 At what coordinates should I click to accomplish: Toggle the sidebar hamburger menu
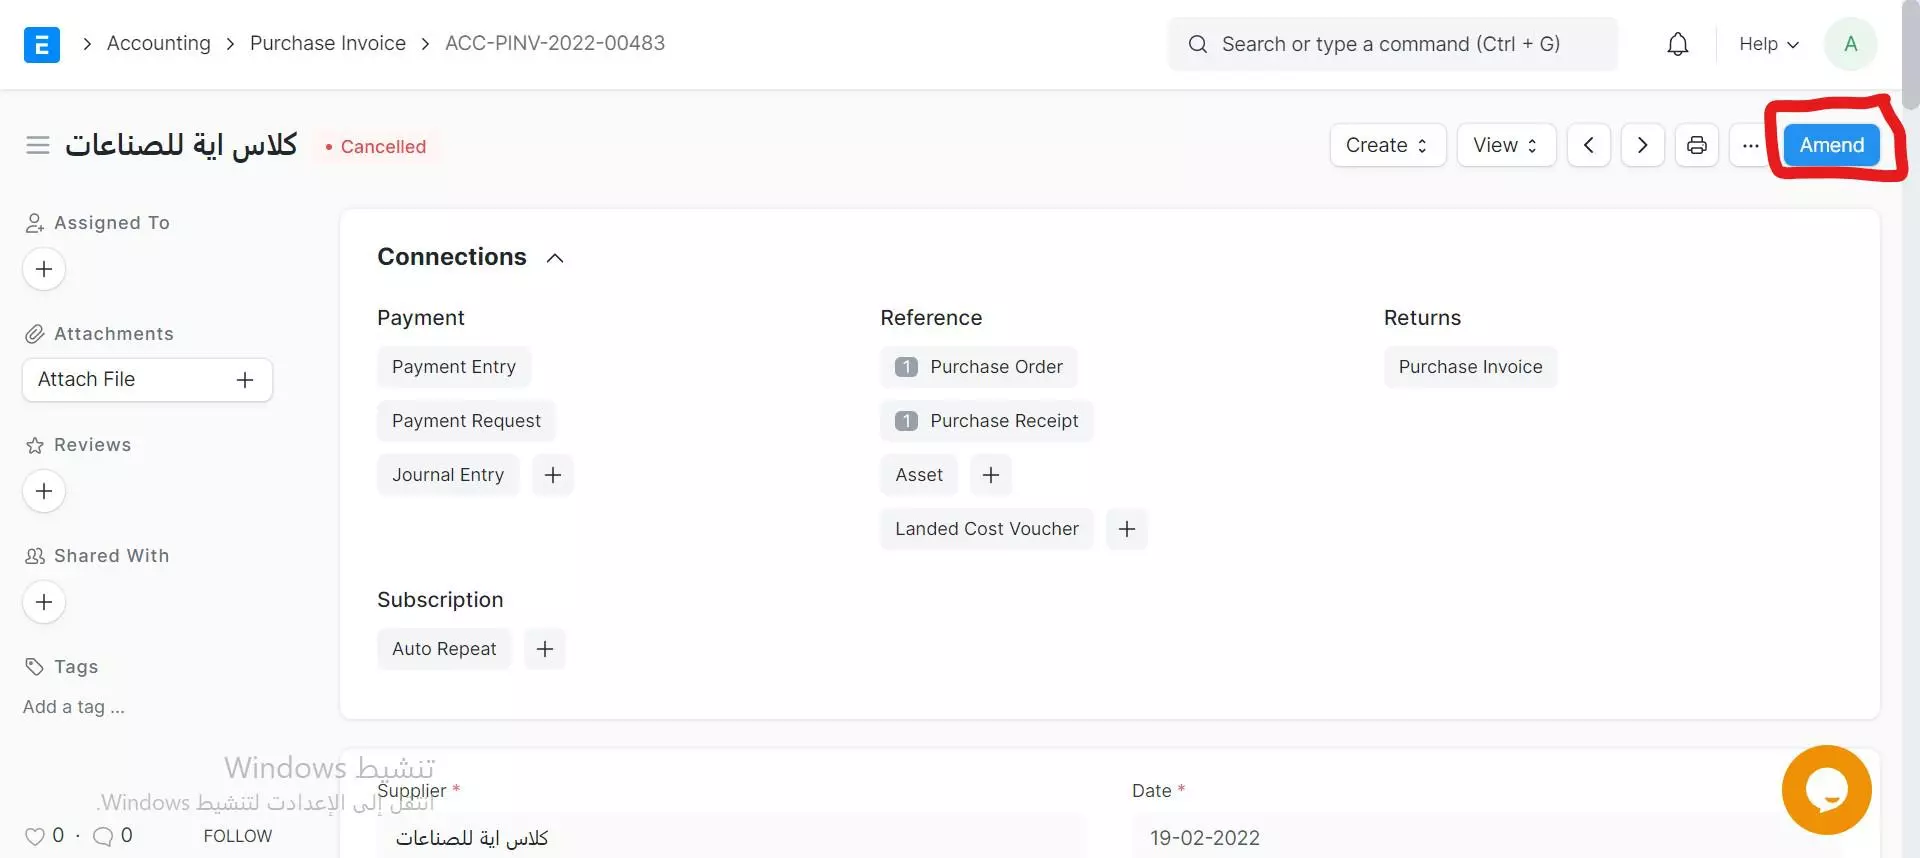tap(38, 146)
